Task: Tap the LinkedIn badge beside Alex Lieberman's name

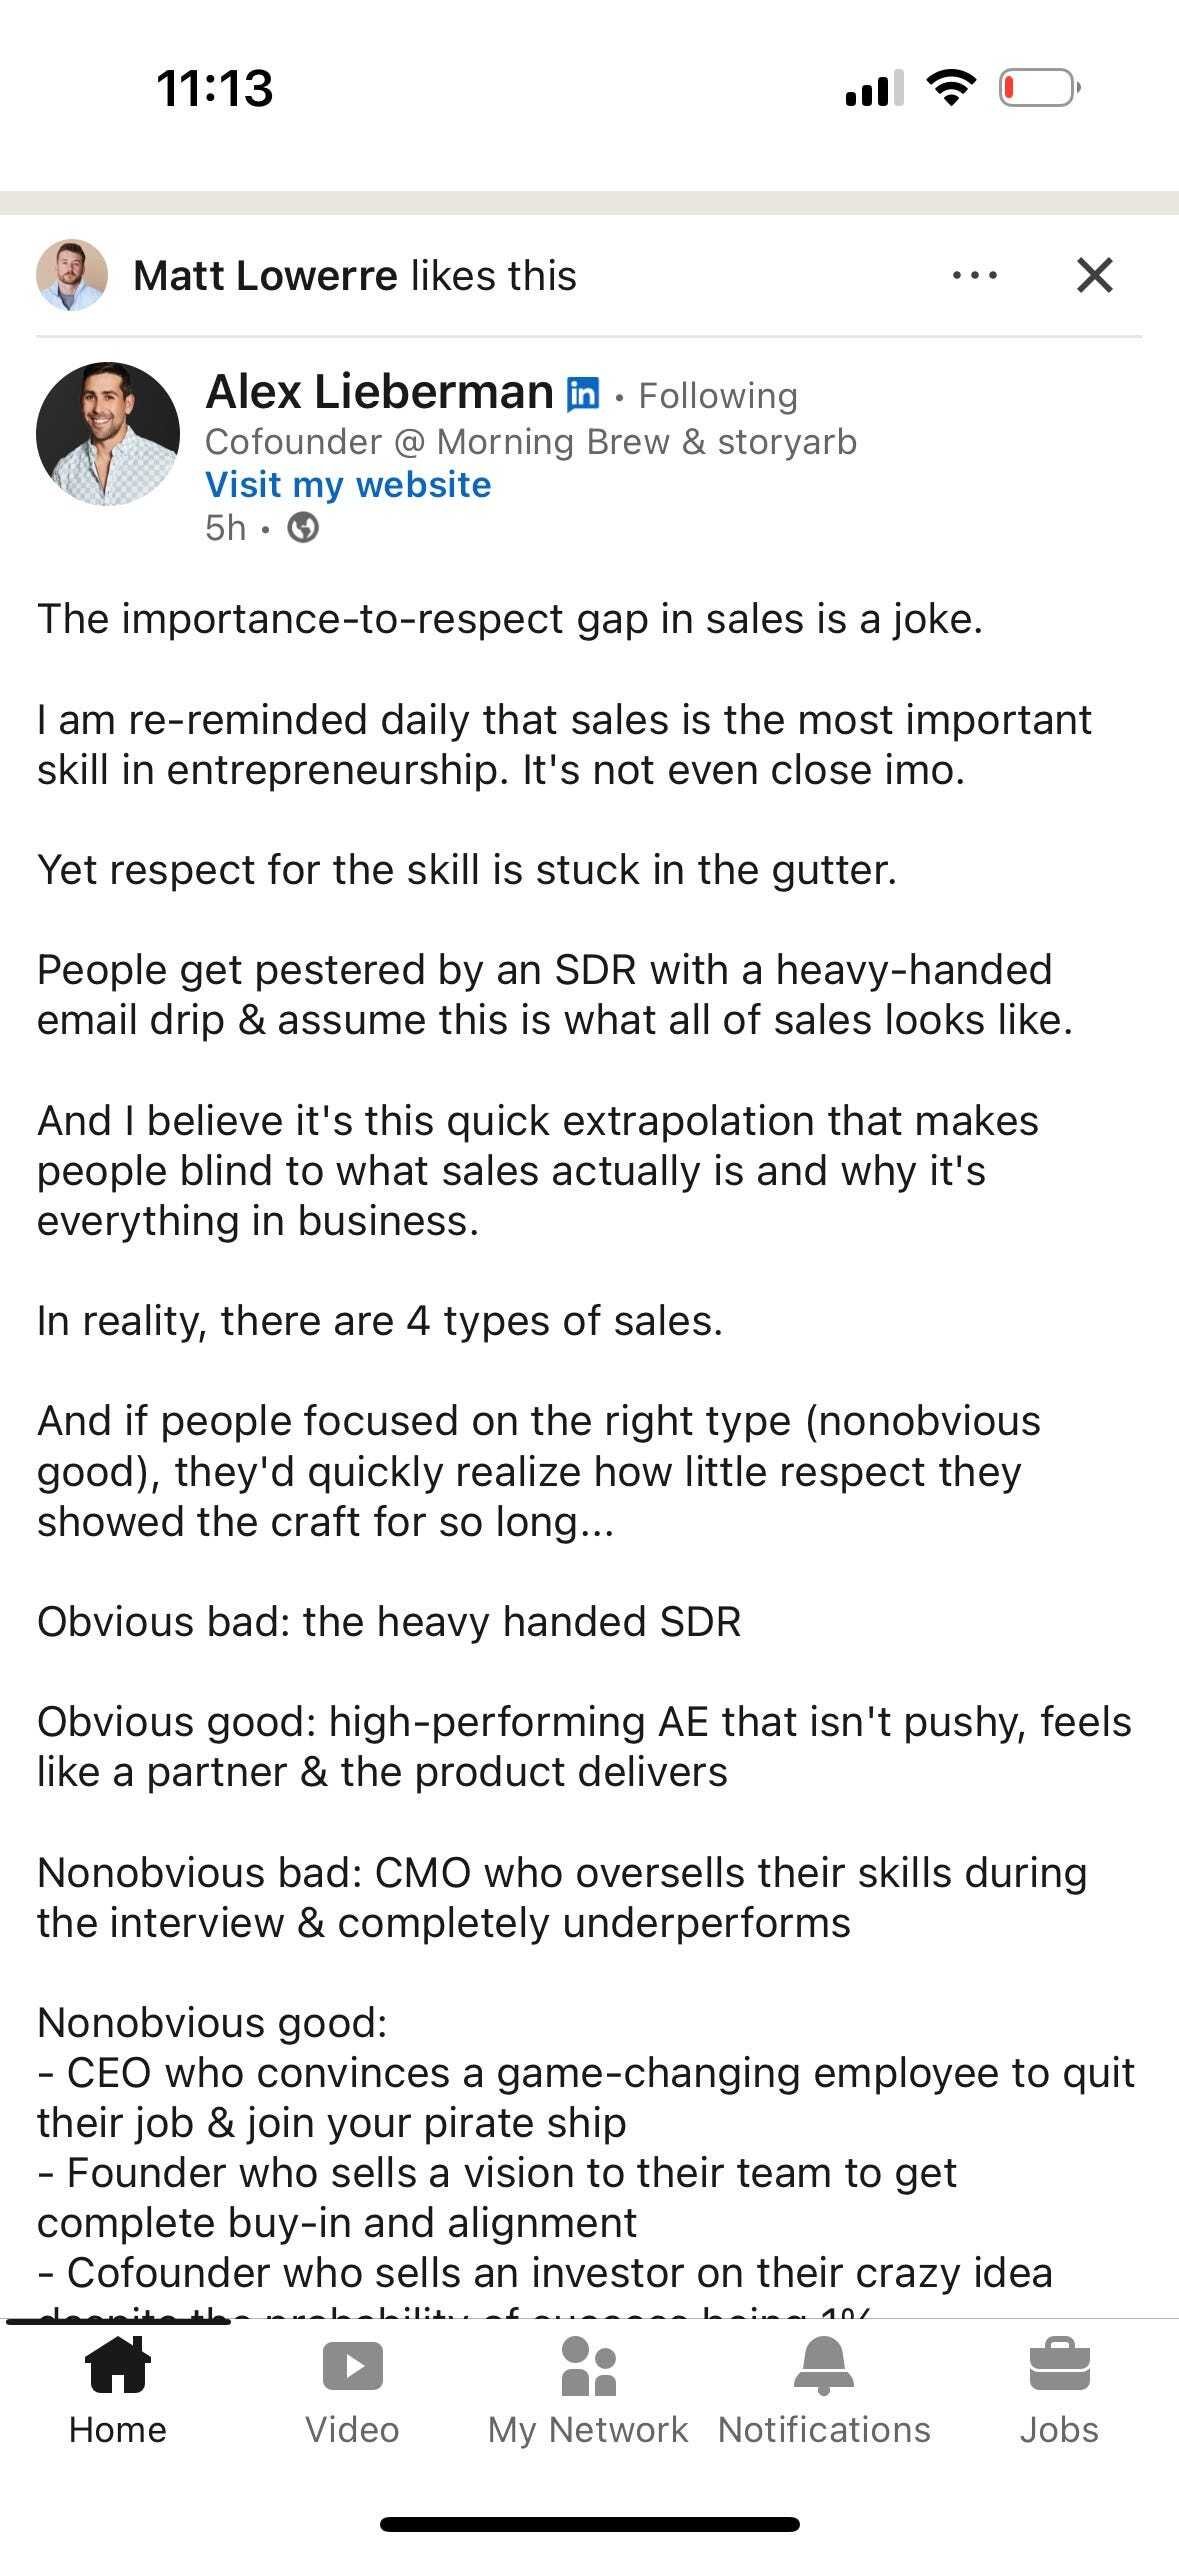Action: [583, 393]
